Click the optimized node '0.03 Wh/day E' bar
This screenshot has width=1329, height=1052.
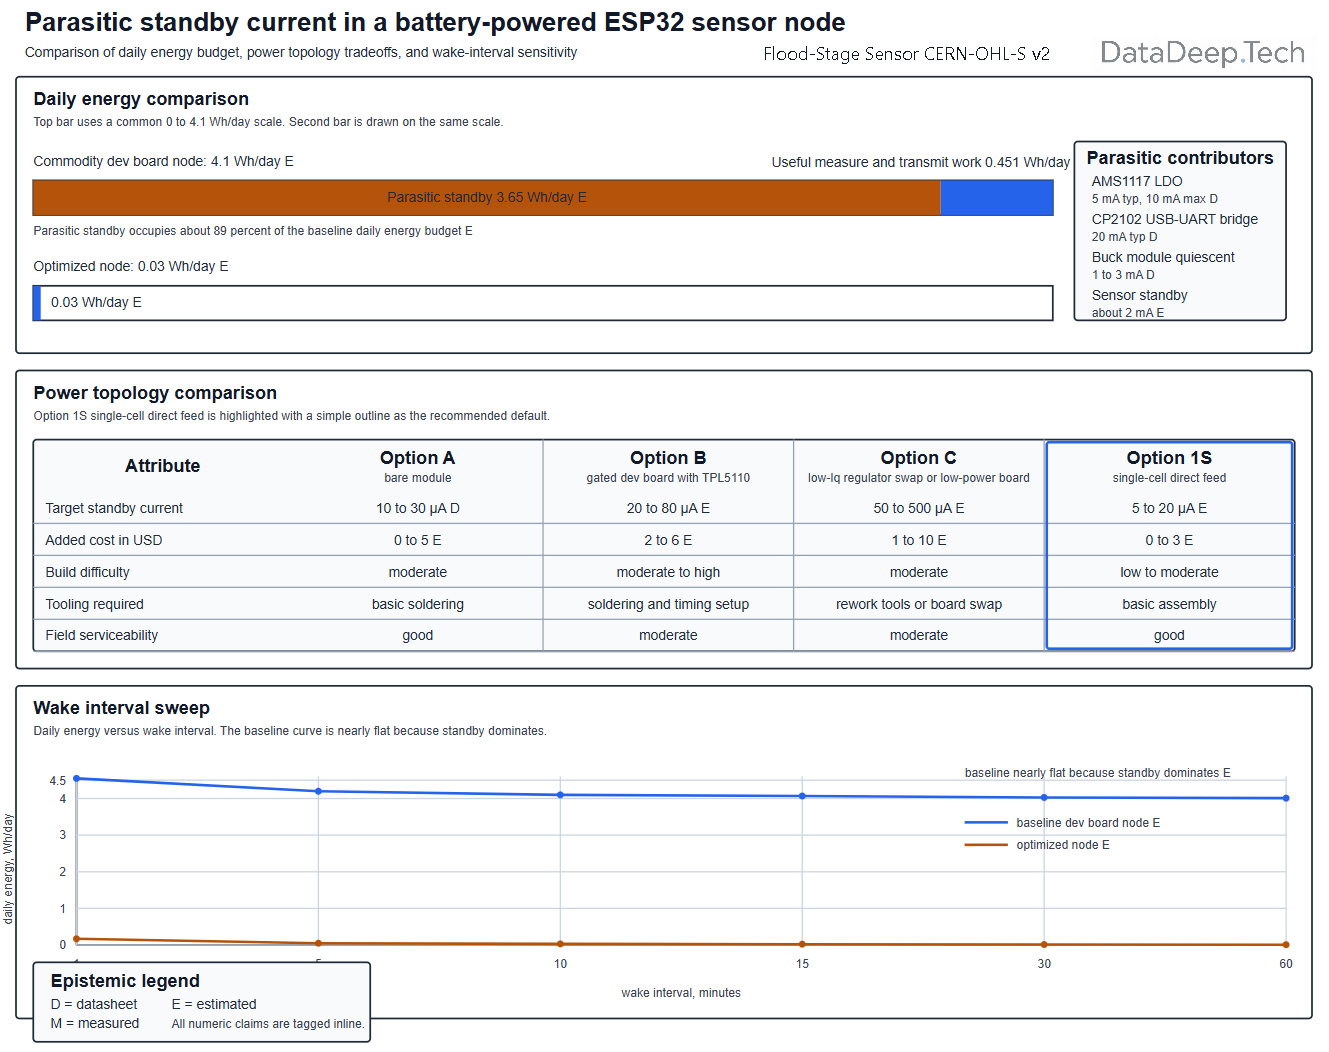pyautogui.click(x=543, y=303)
